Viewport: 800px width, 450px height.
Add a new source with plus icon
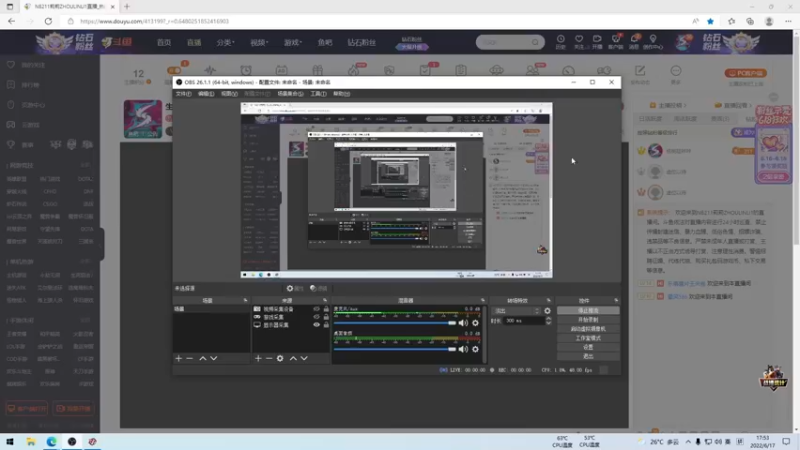pos(258,359)
